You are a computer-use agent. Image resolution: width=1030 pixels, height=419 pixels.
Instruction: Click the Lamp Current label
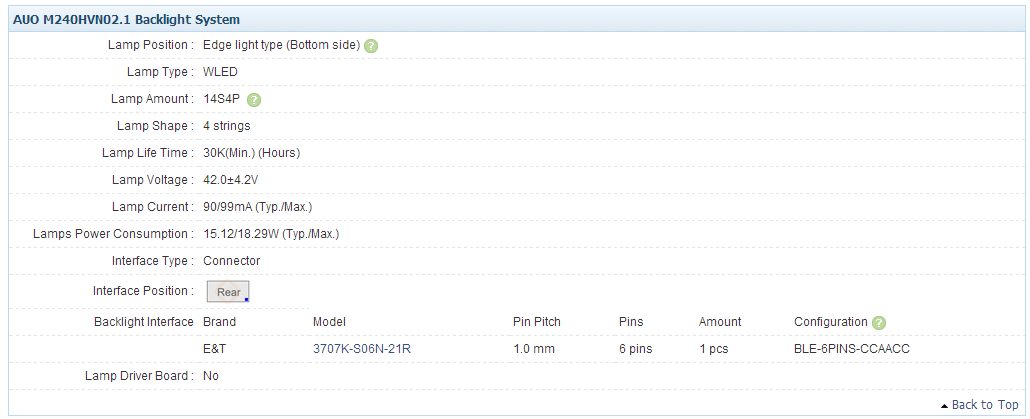(152, 207)
